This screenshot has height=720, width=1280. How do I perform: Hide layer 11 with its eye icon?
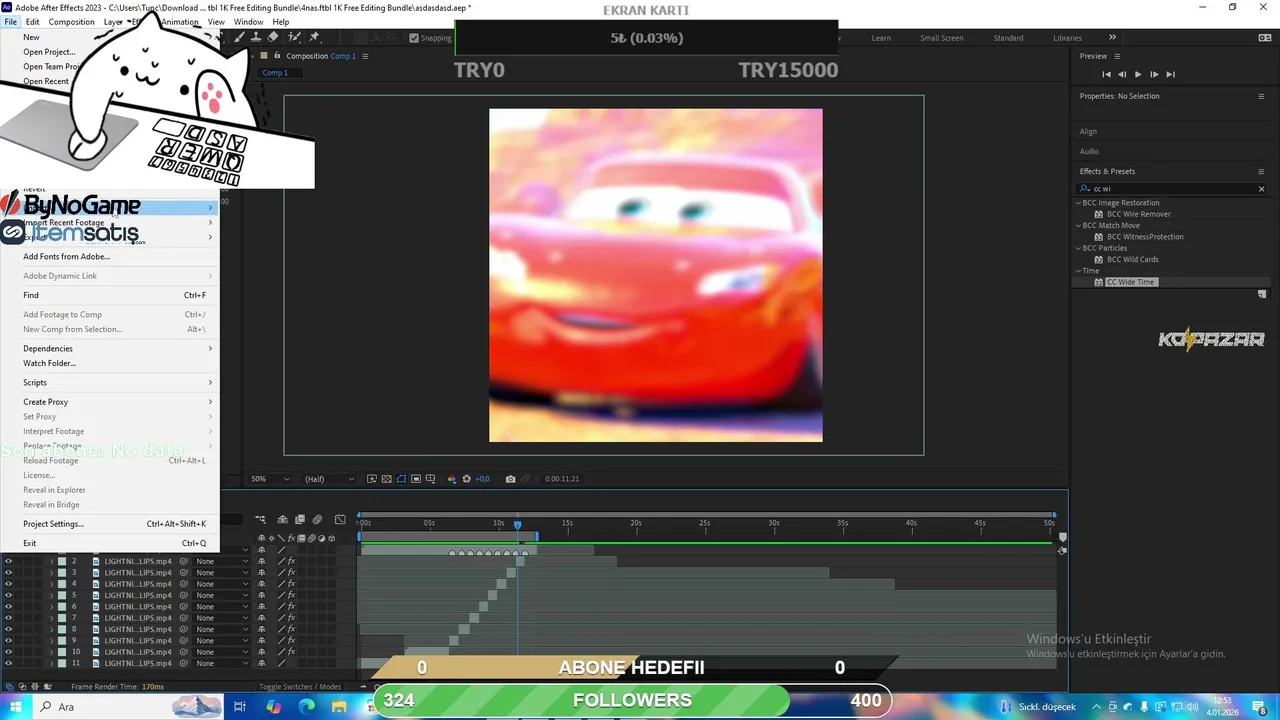coord(8,663)
